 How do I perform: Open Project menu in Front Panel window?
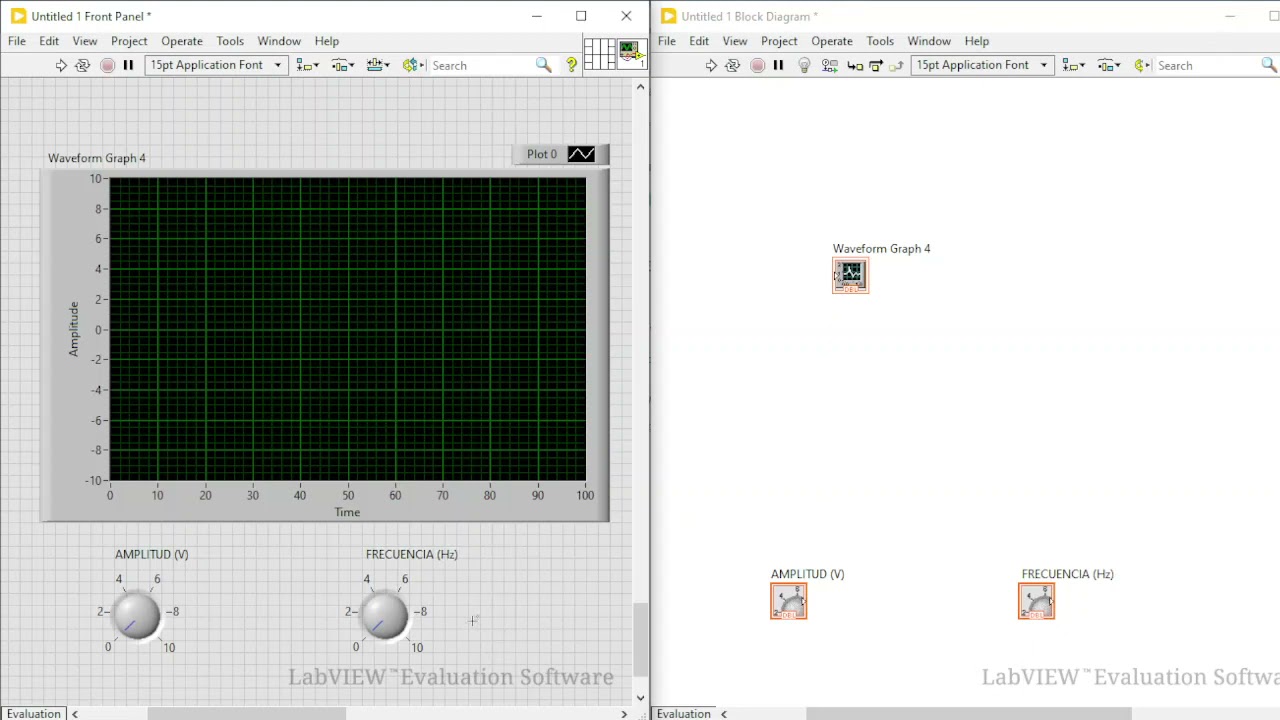tap(129, 41)
